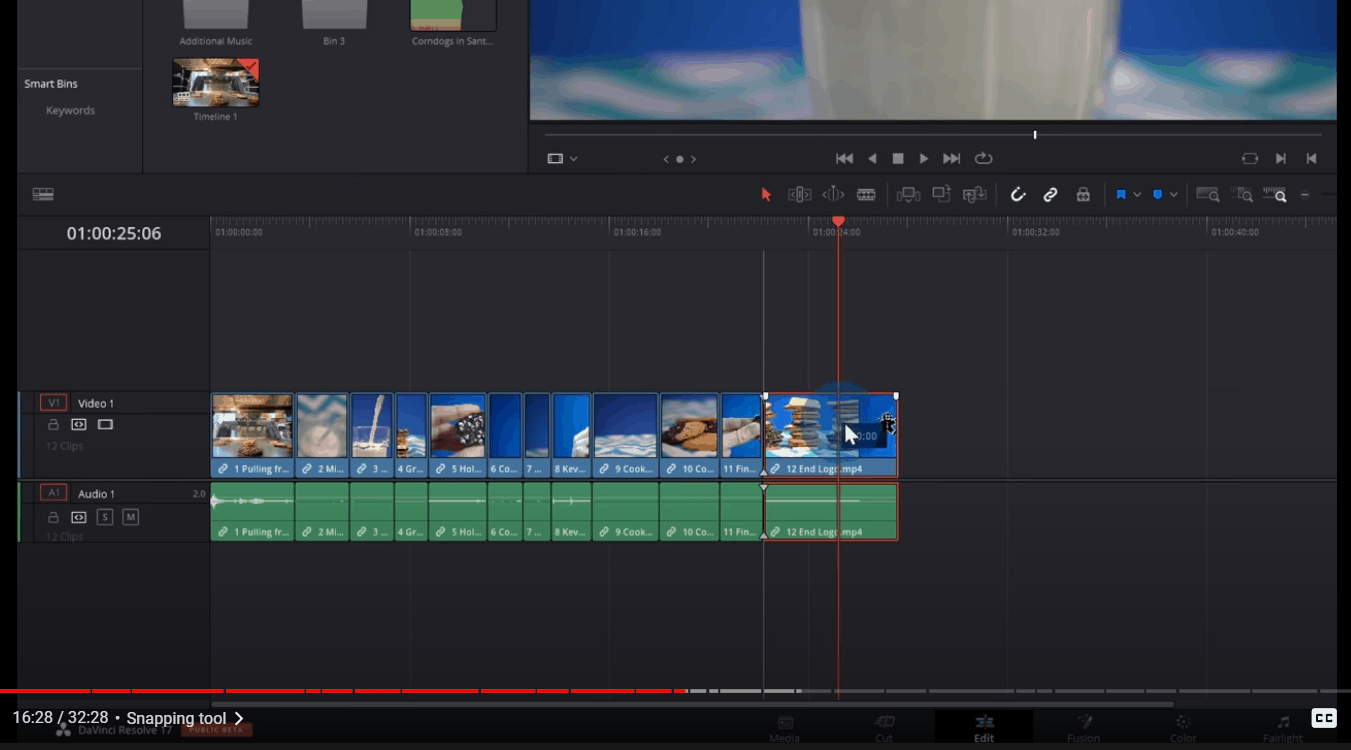
Task: Click the Full Extent Zoom icon
Action: click(1208, 195)
